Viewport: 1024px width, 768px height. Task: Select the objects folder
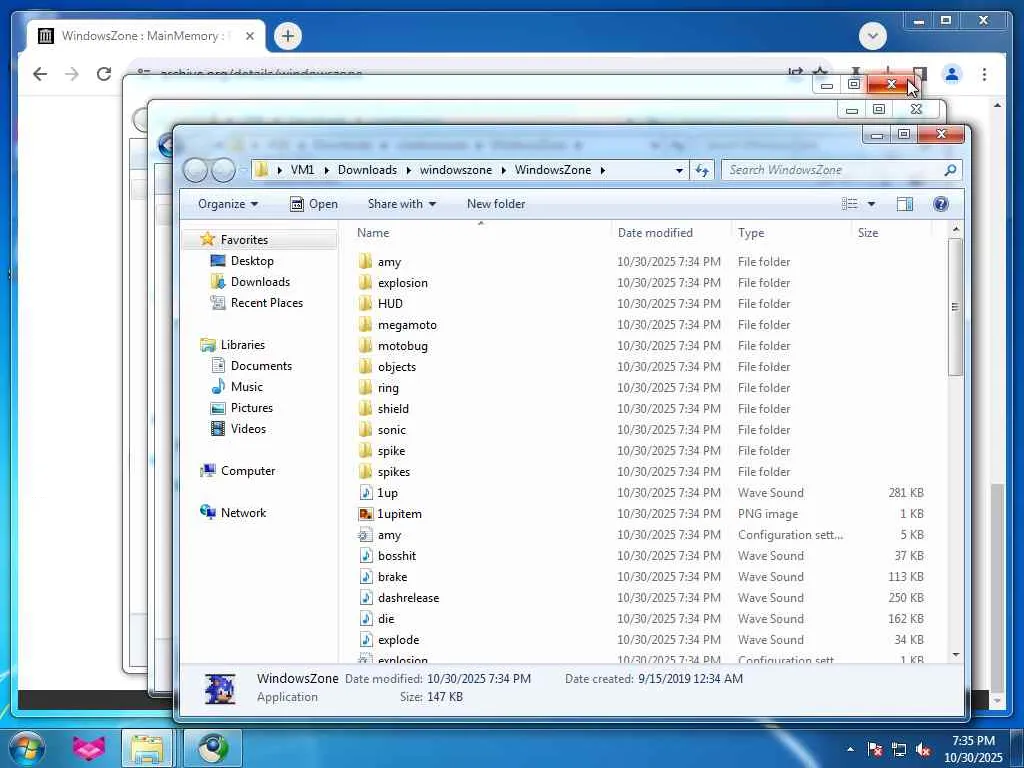pos(396,366)
